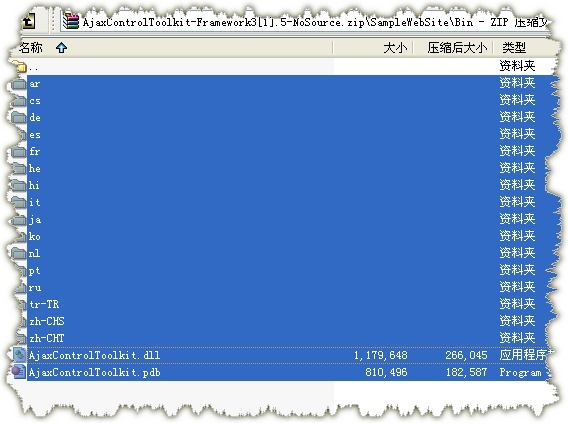Image resolution: width=568 pixels, height=423 pixels.
Task: Click the folder icon next to "ja"
Action: pos(18,220)
